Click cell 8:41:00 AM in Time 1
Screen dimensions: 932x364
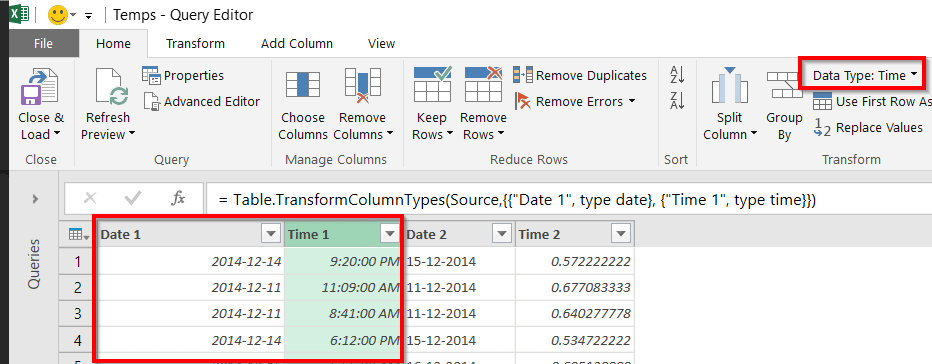click(x=343, y=313)
